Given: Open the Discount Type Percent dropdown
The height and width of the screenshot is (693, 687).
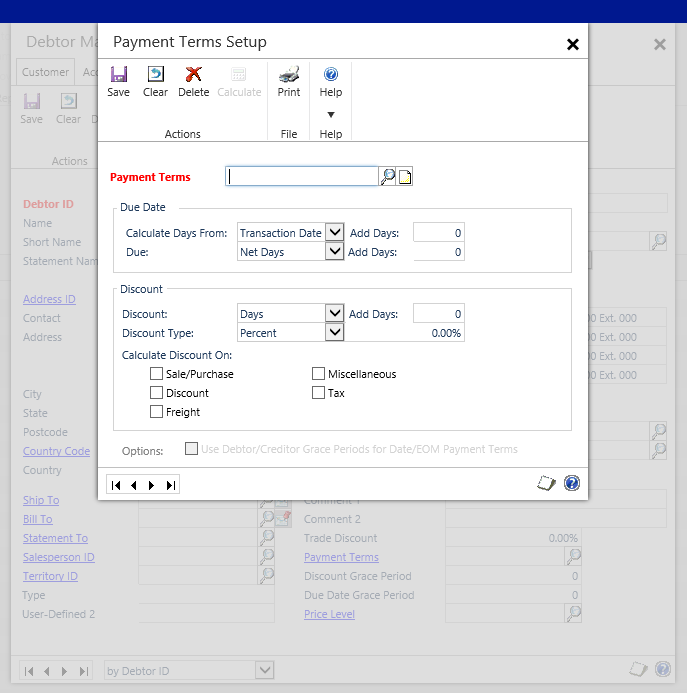Looking at the screenshot, I should coord(335,333).
